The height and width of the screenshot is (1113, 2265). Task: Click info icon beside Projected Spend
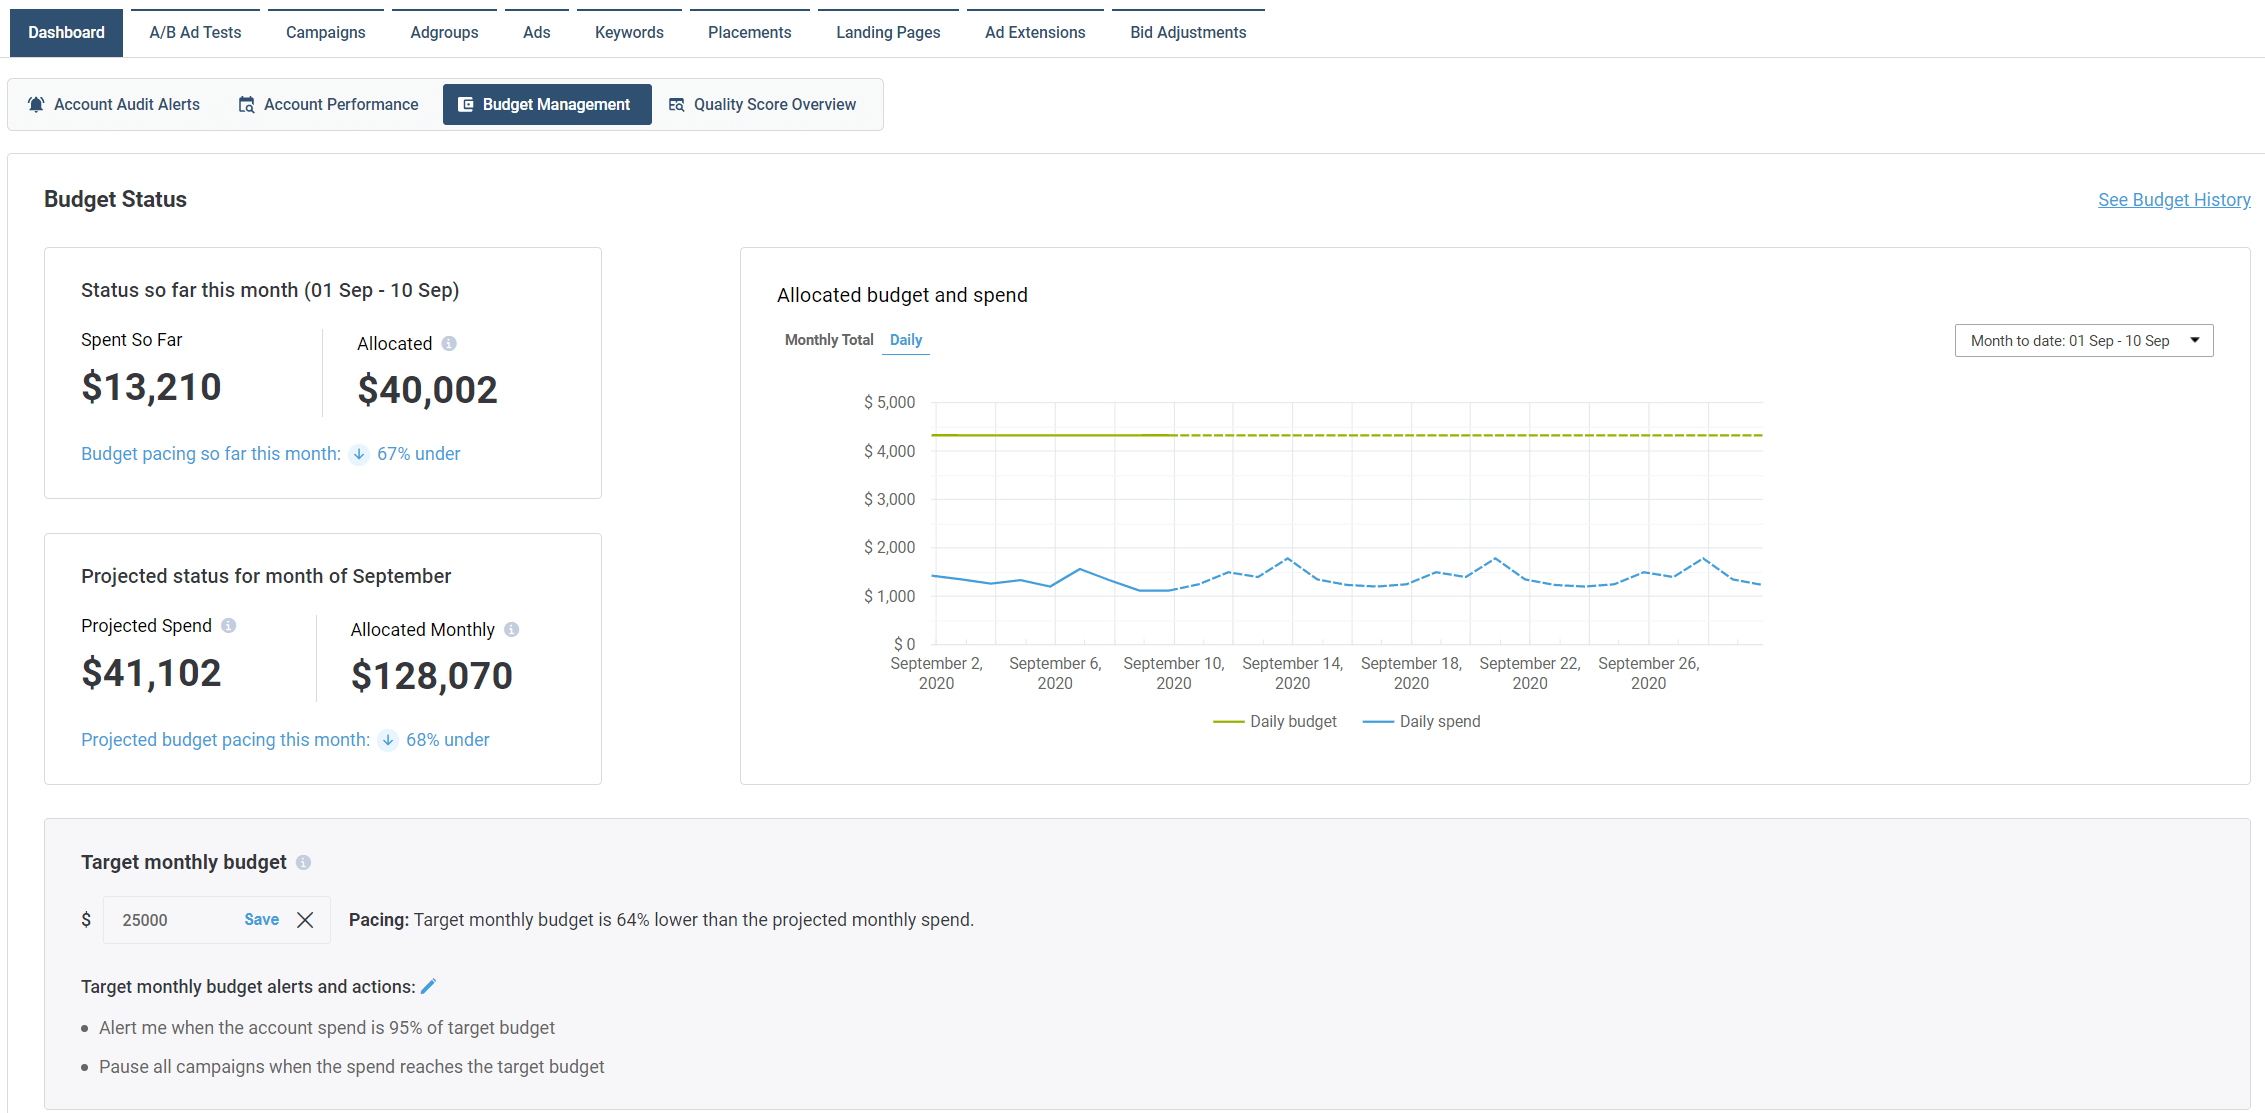[229, 626]
